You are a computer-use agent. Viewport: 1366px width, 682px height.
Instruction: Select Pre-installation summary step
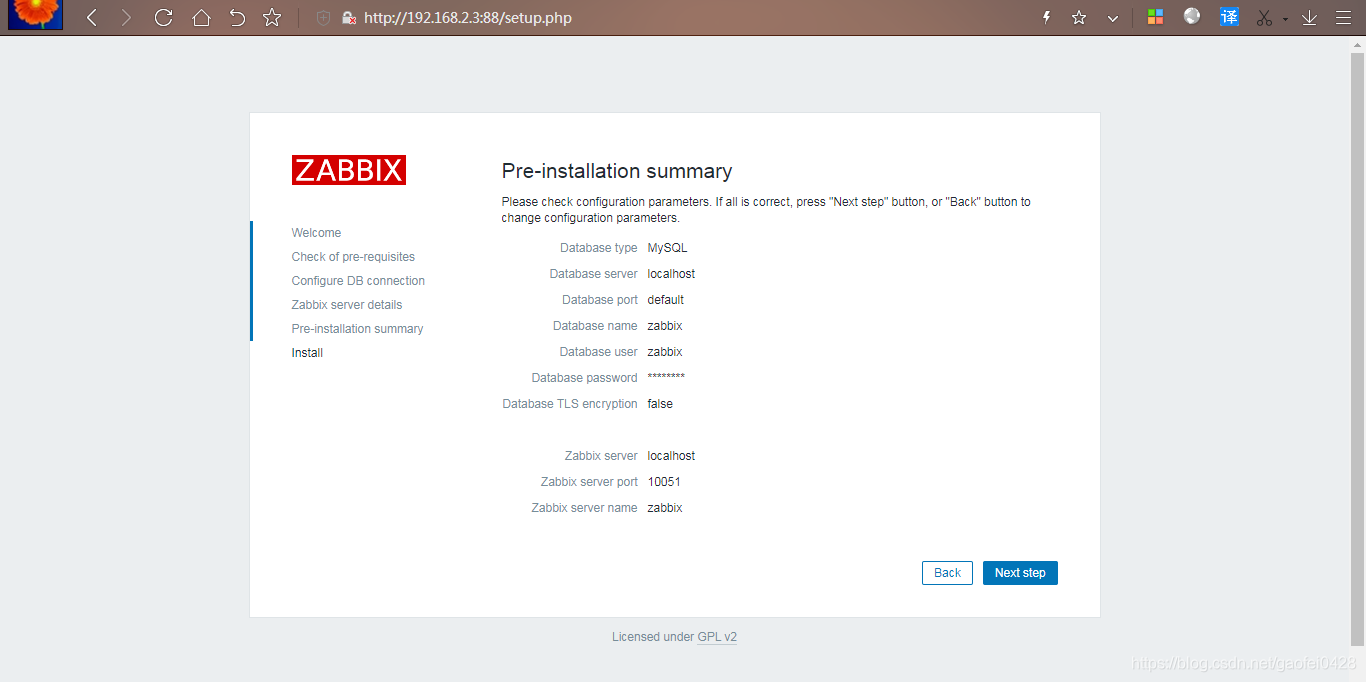click(357, 329)
